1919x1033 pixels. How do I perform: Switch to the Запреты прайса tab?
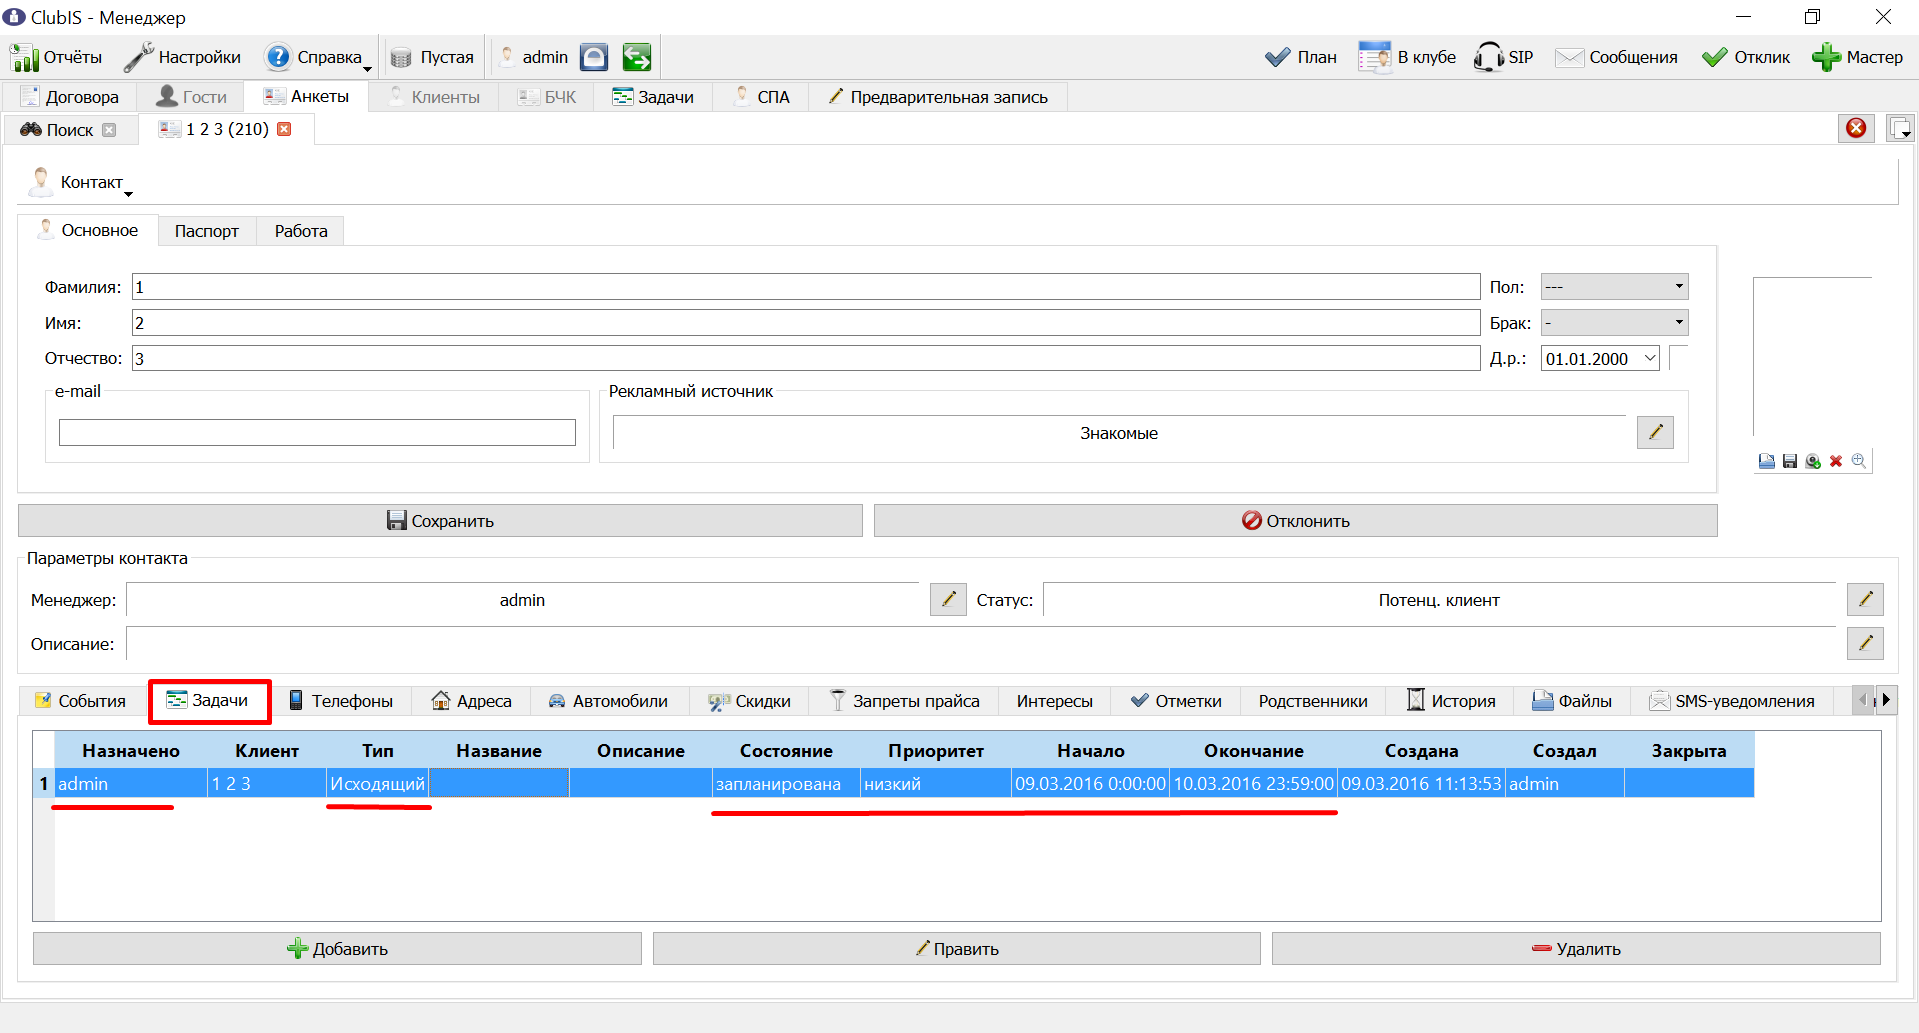pyautogui.click(x=905, y=701)
